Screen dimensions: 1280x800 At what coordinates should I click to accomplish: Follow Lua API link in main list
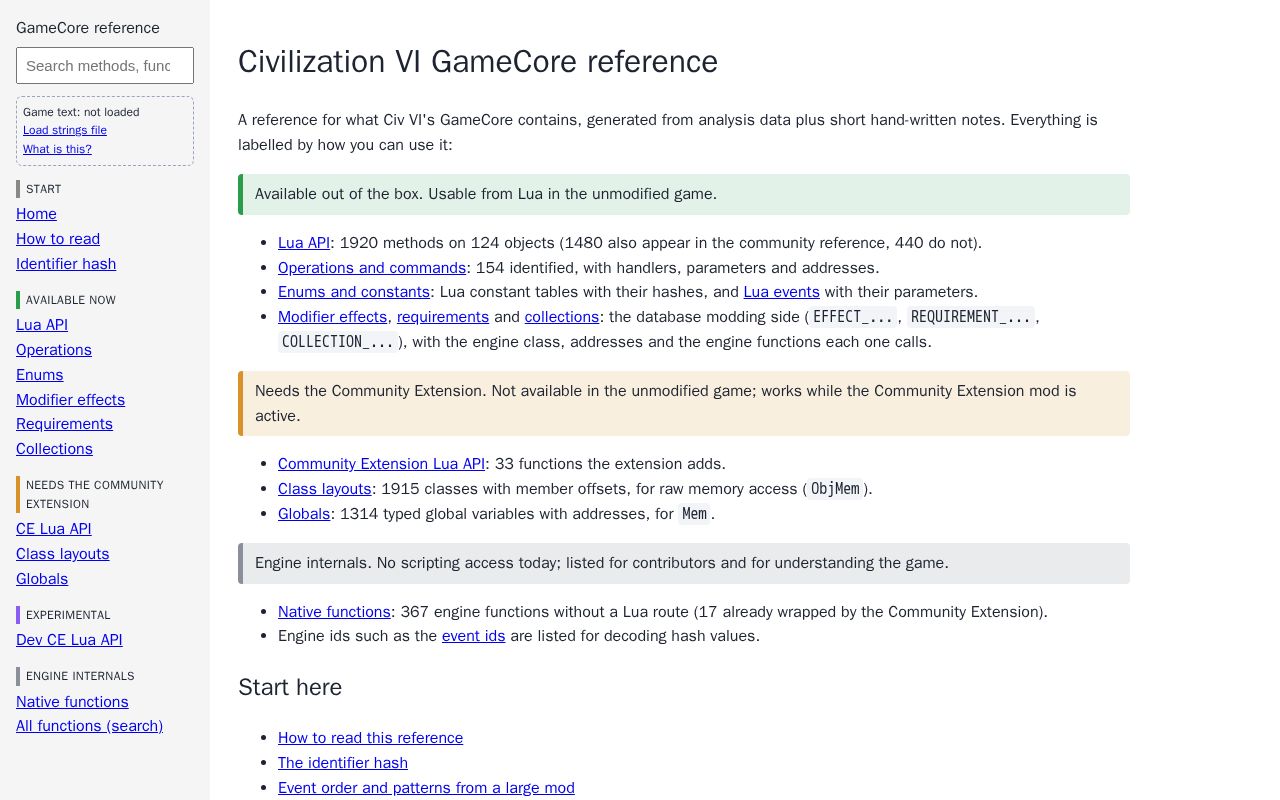(x=304, y=243)
